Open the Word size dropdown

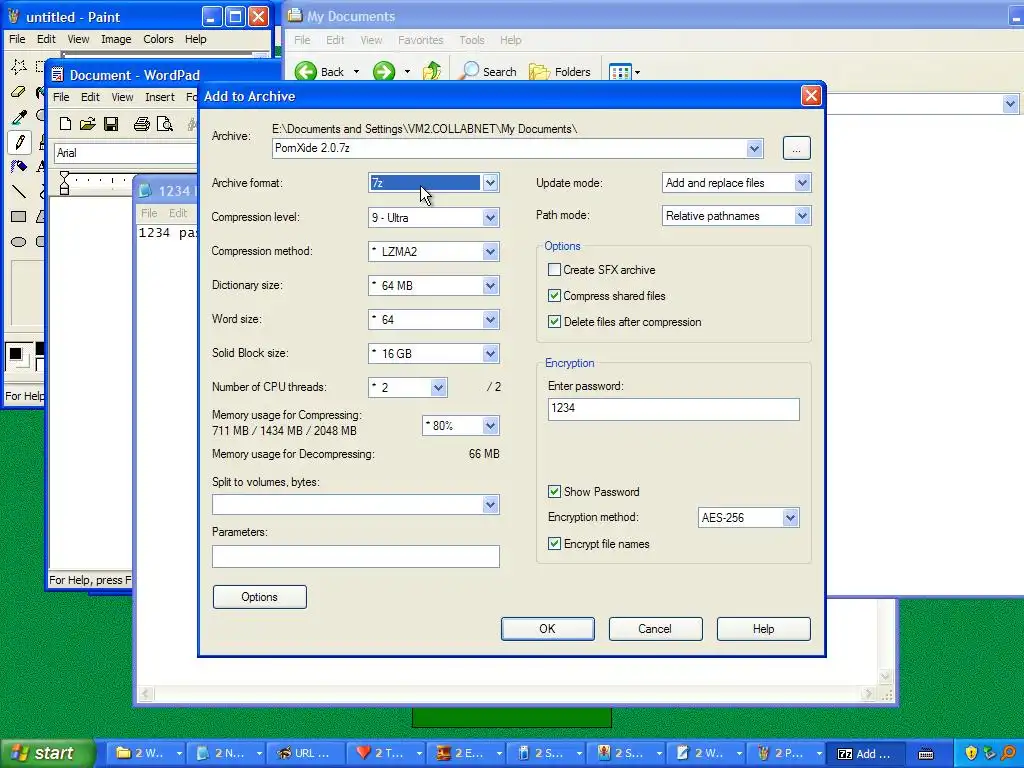tap(490, 319)
